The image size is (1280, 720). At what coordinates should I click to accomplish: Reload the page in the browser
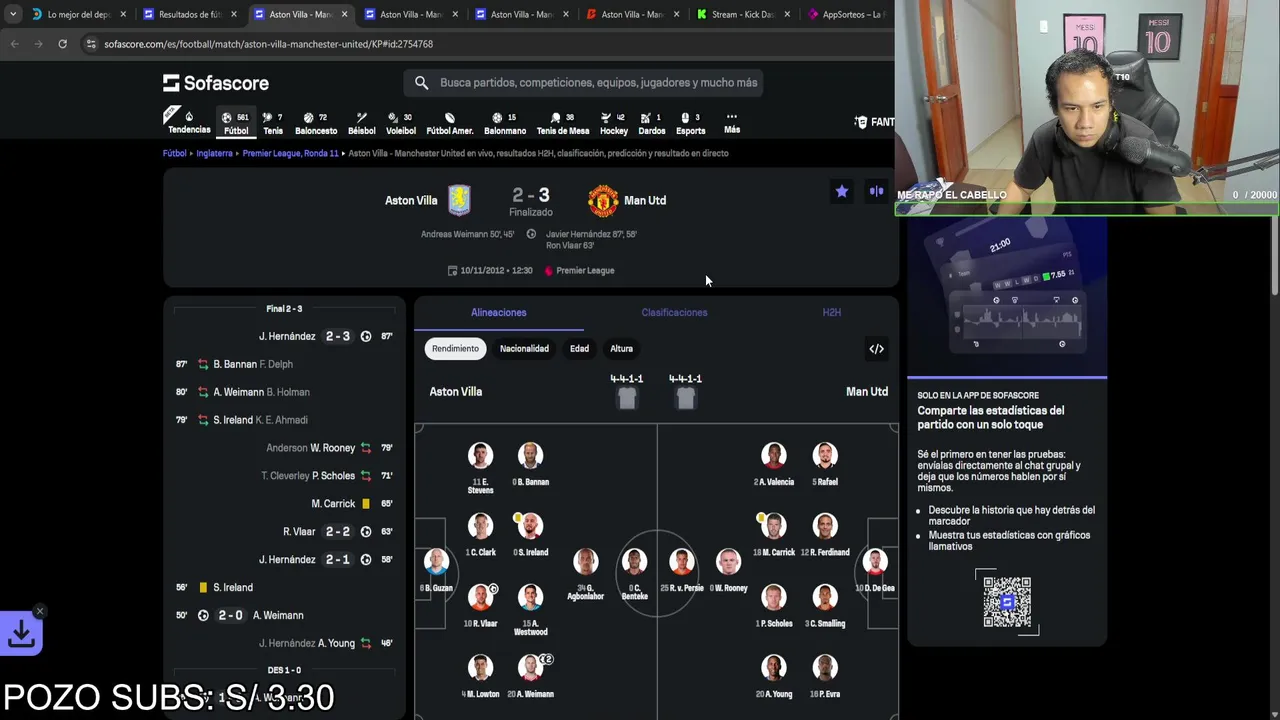coord(62,44)
